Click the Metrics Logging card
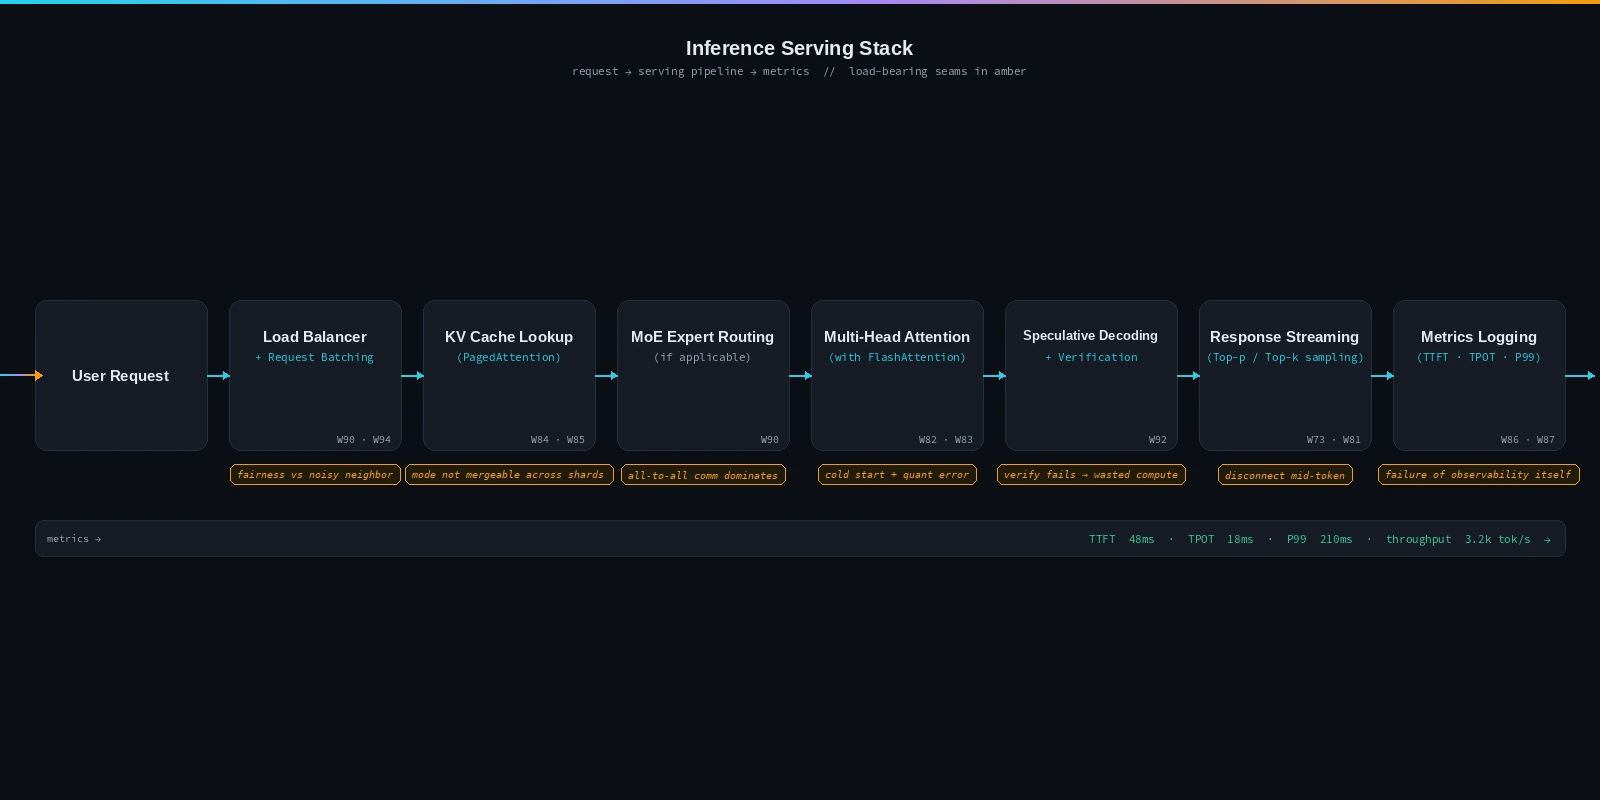The image size is (1600, 800). (x=1479, y=375)
